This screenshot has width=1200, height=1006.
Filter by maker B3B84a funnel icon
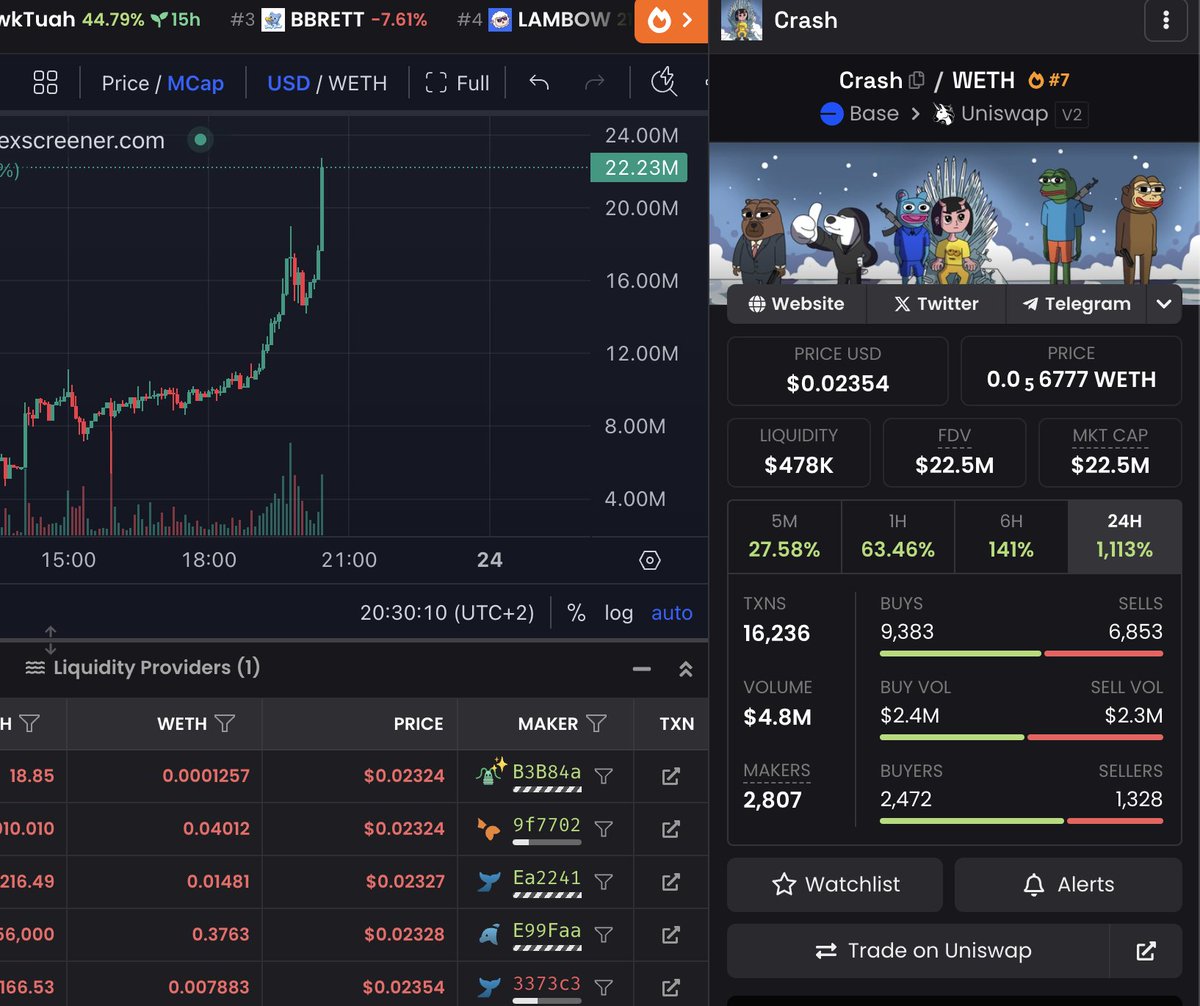pyautogui.click(x=603, y=776)
